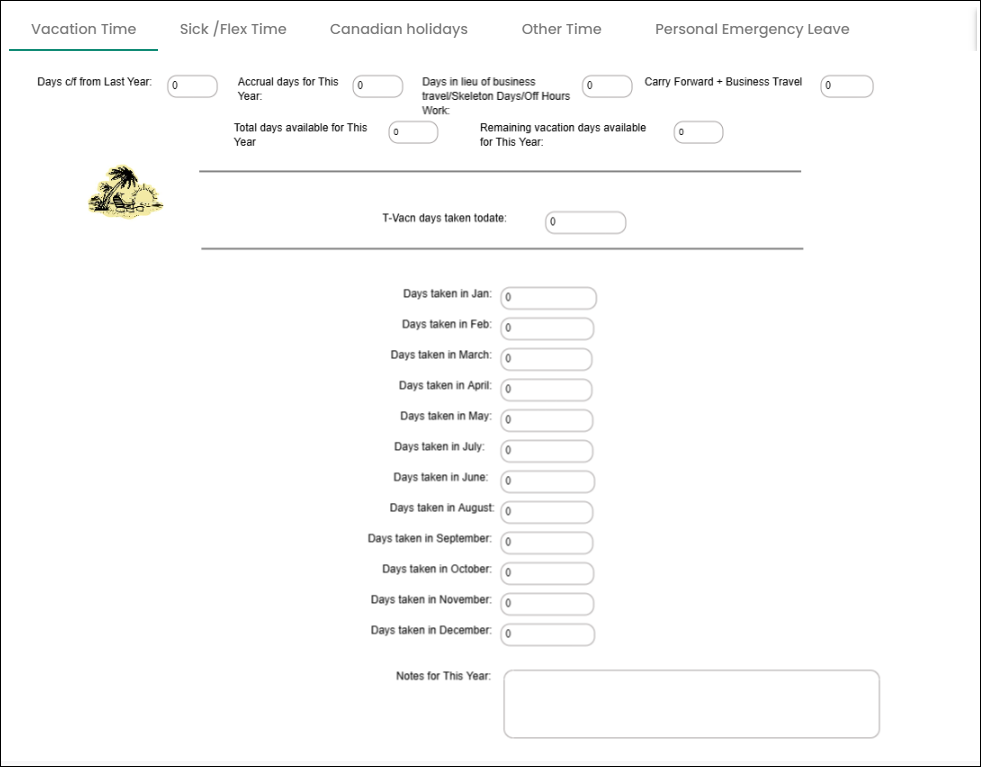Go to the Other Time tab
Screen dimensions: 981x767
coord(561,29)
